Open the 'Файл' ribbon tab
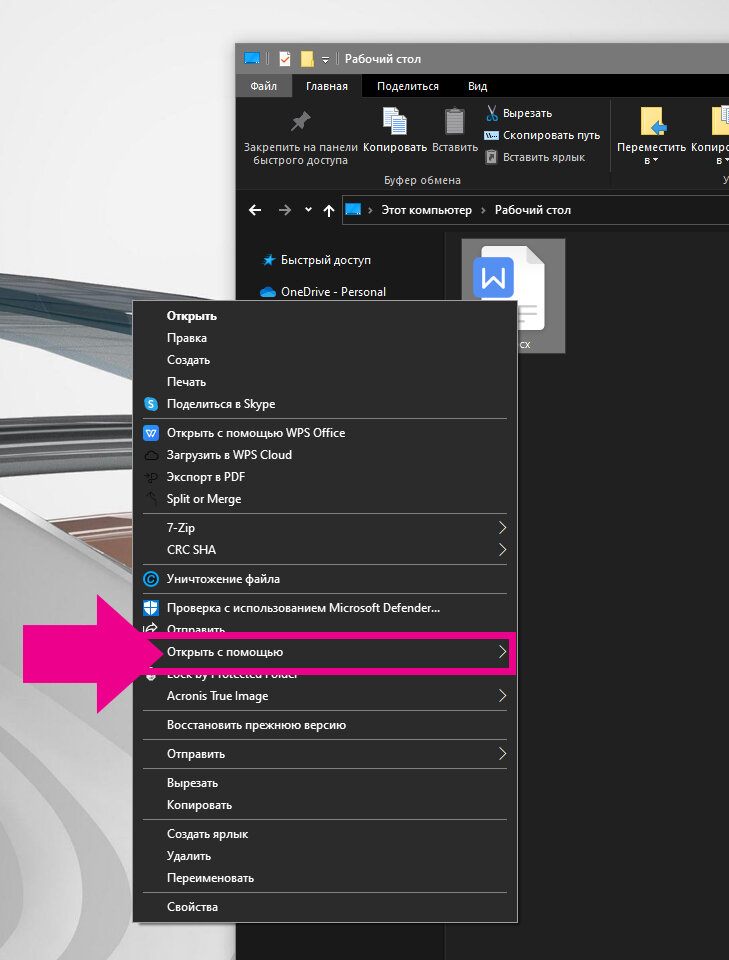 click(x=264, y=86)
